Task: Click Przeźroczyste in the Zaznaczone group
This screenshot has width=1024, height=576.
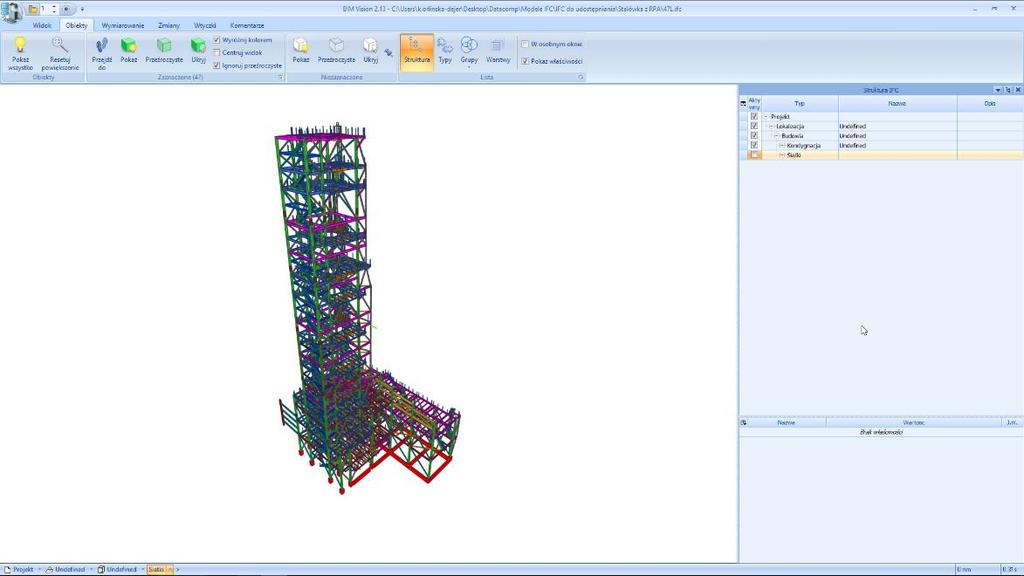Action: (164, 50)
